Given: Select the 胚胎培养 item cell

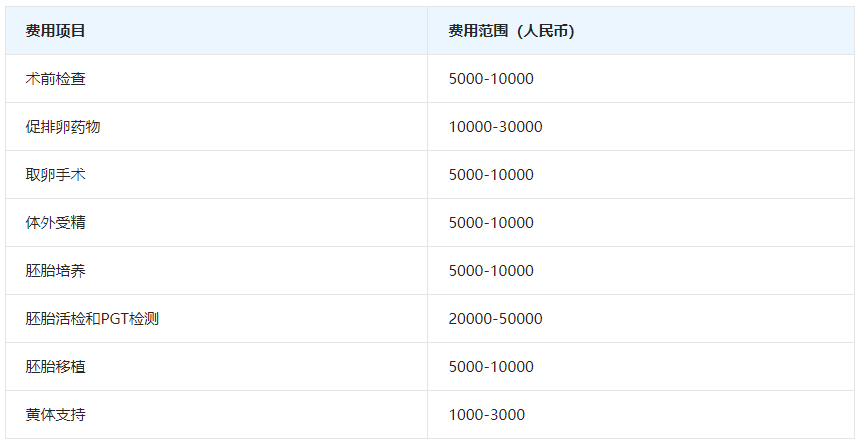Looking at the screenshot, I should click(56, 271).
